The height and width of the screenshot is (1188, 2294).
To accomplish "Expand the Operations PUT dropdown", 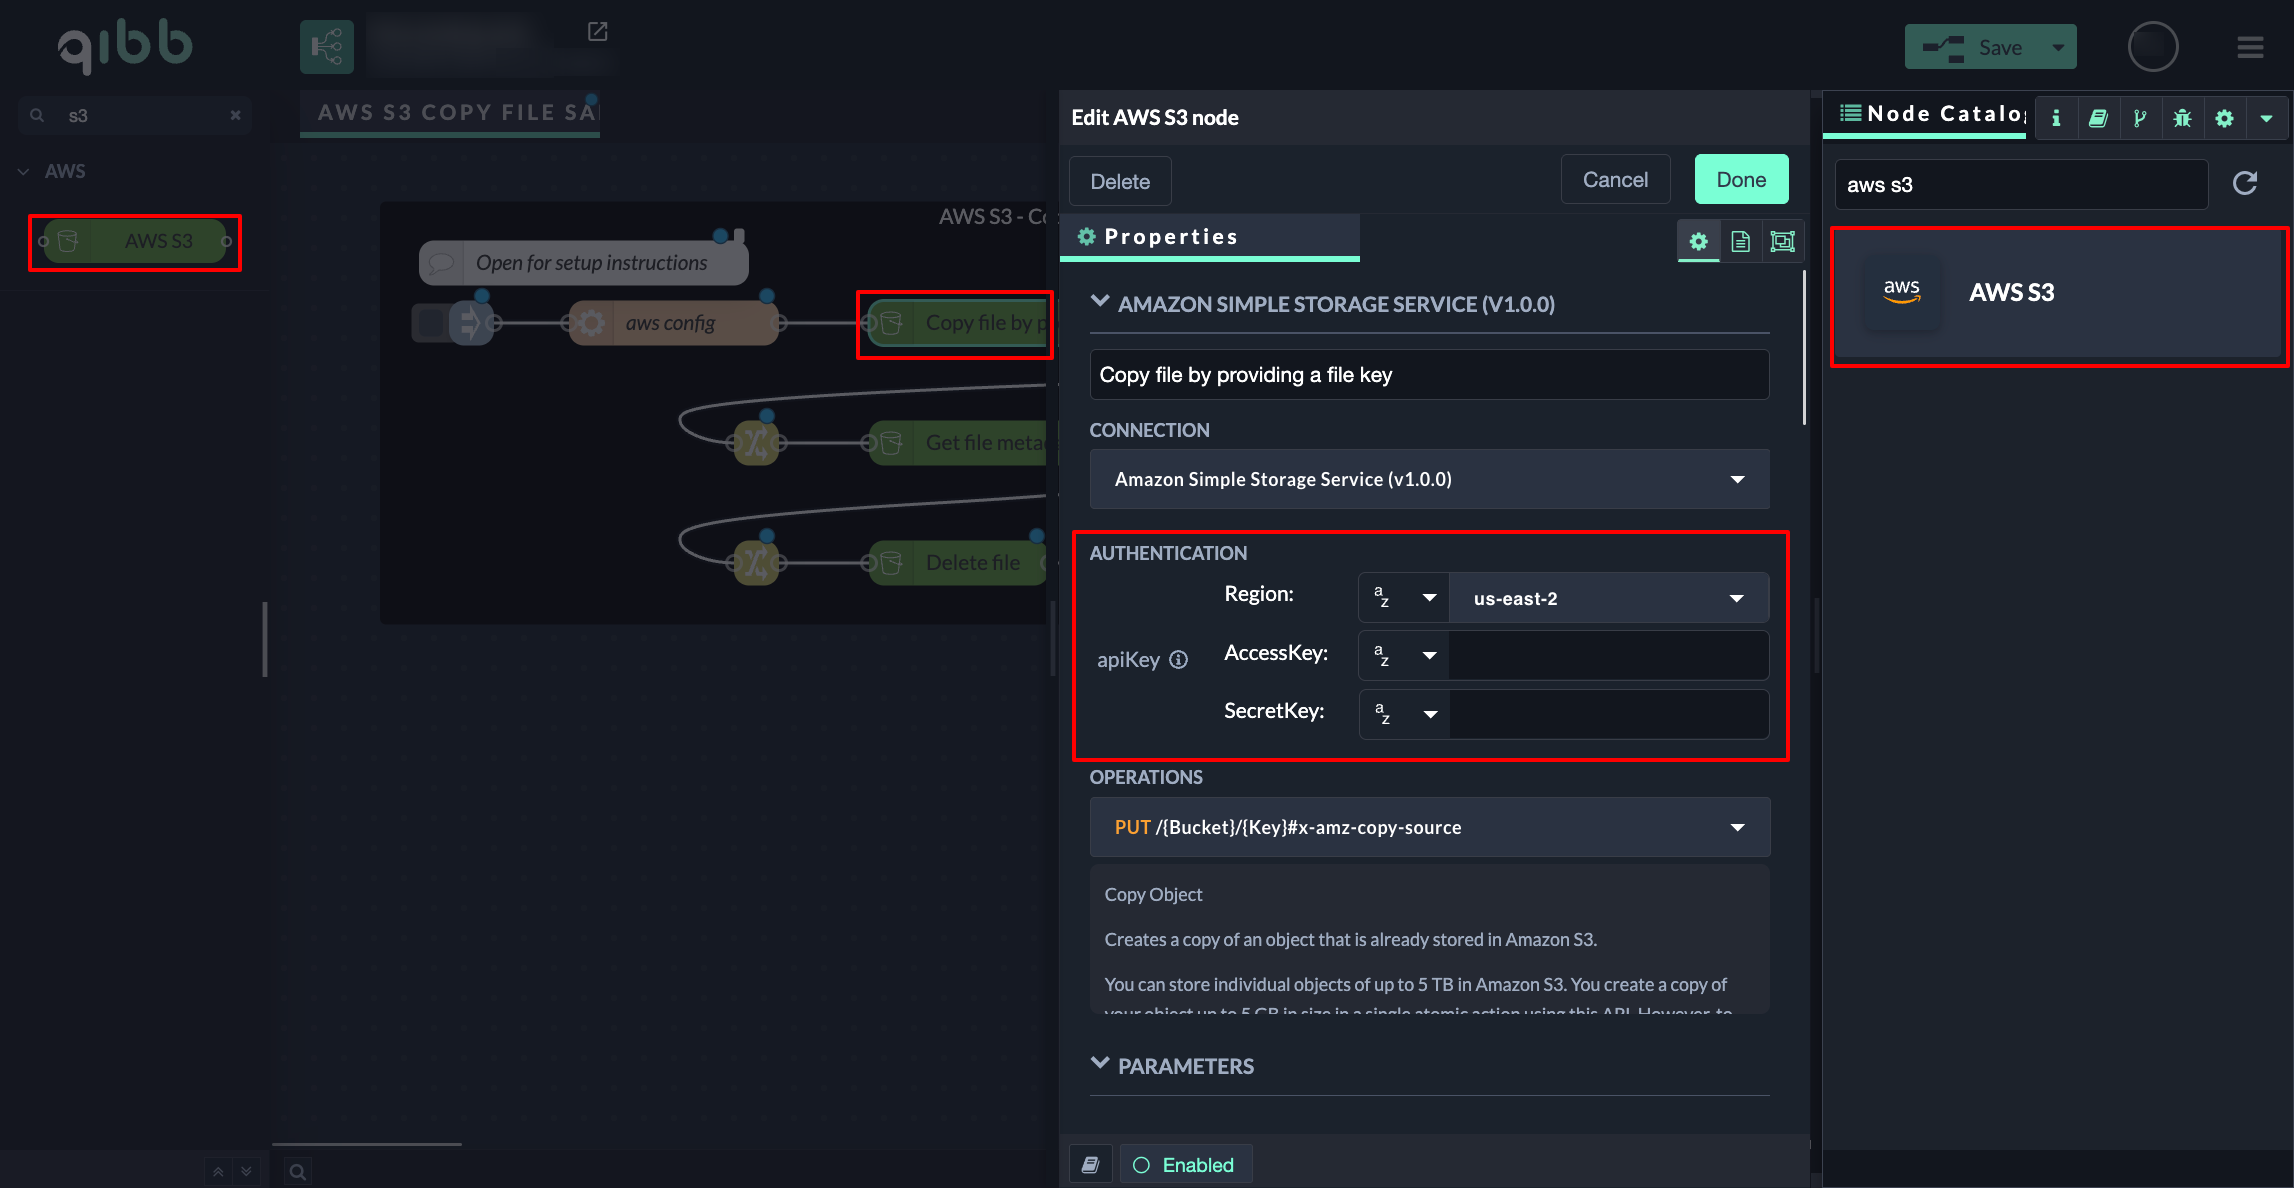I will [1429, 827].
